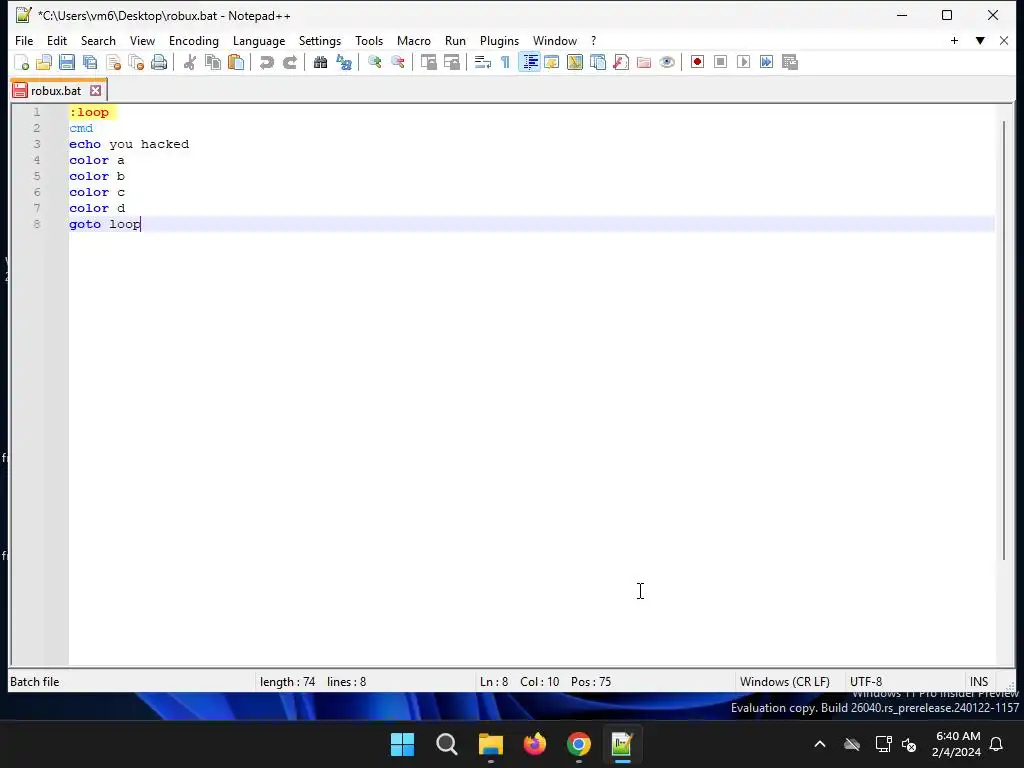
Task: Click the Replace toolbar icon
Action: [344, 62]
